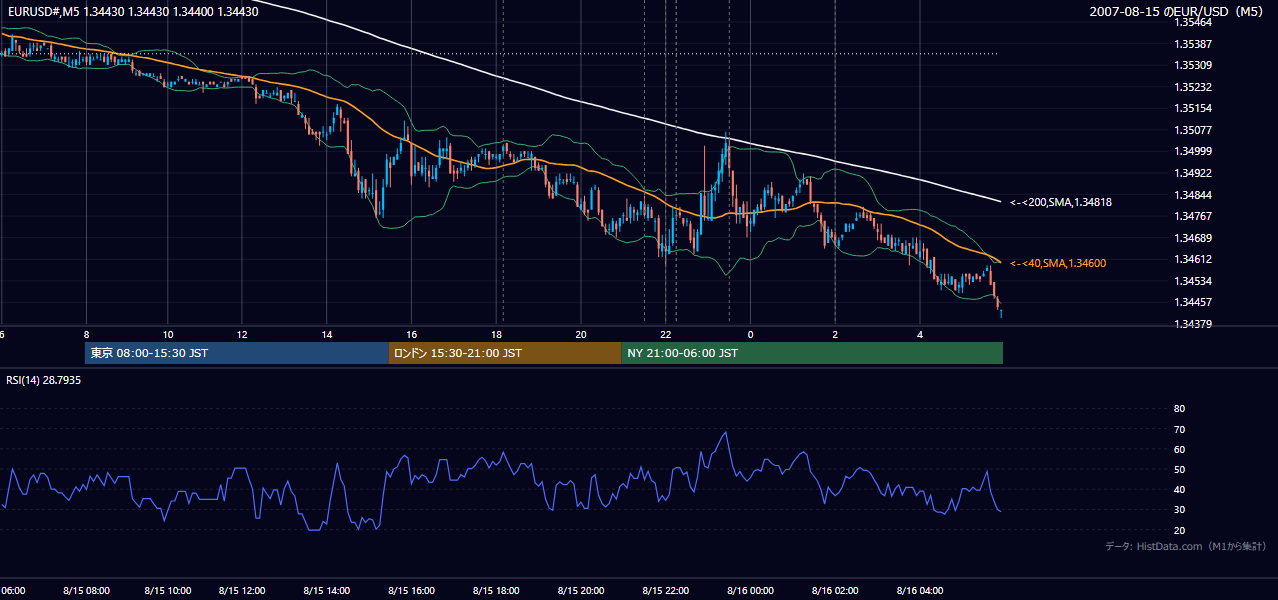Click RSI level 60 on scale
The width and height of the screenshot is (1278, 600).
(1179, 449)
